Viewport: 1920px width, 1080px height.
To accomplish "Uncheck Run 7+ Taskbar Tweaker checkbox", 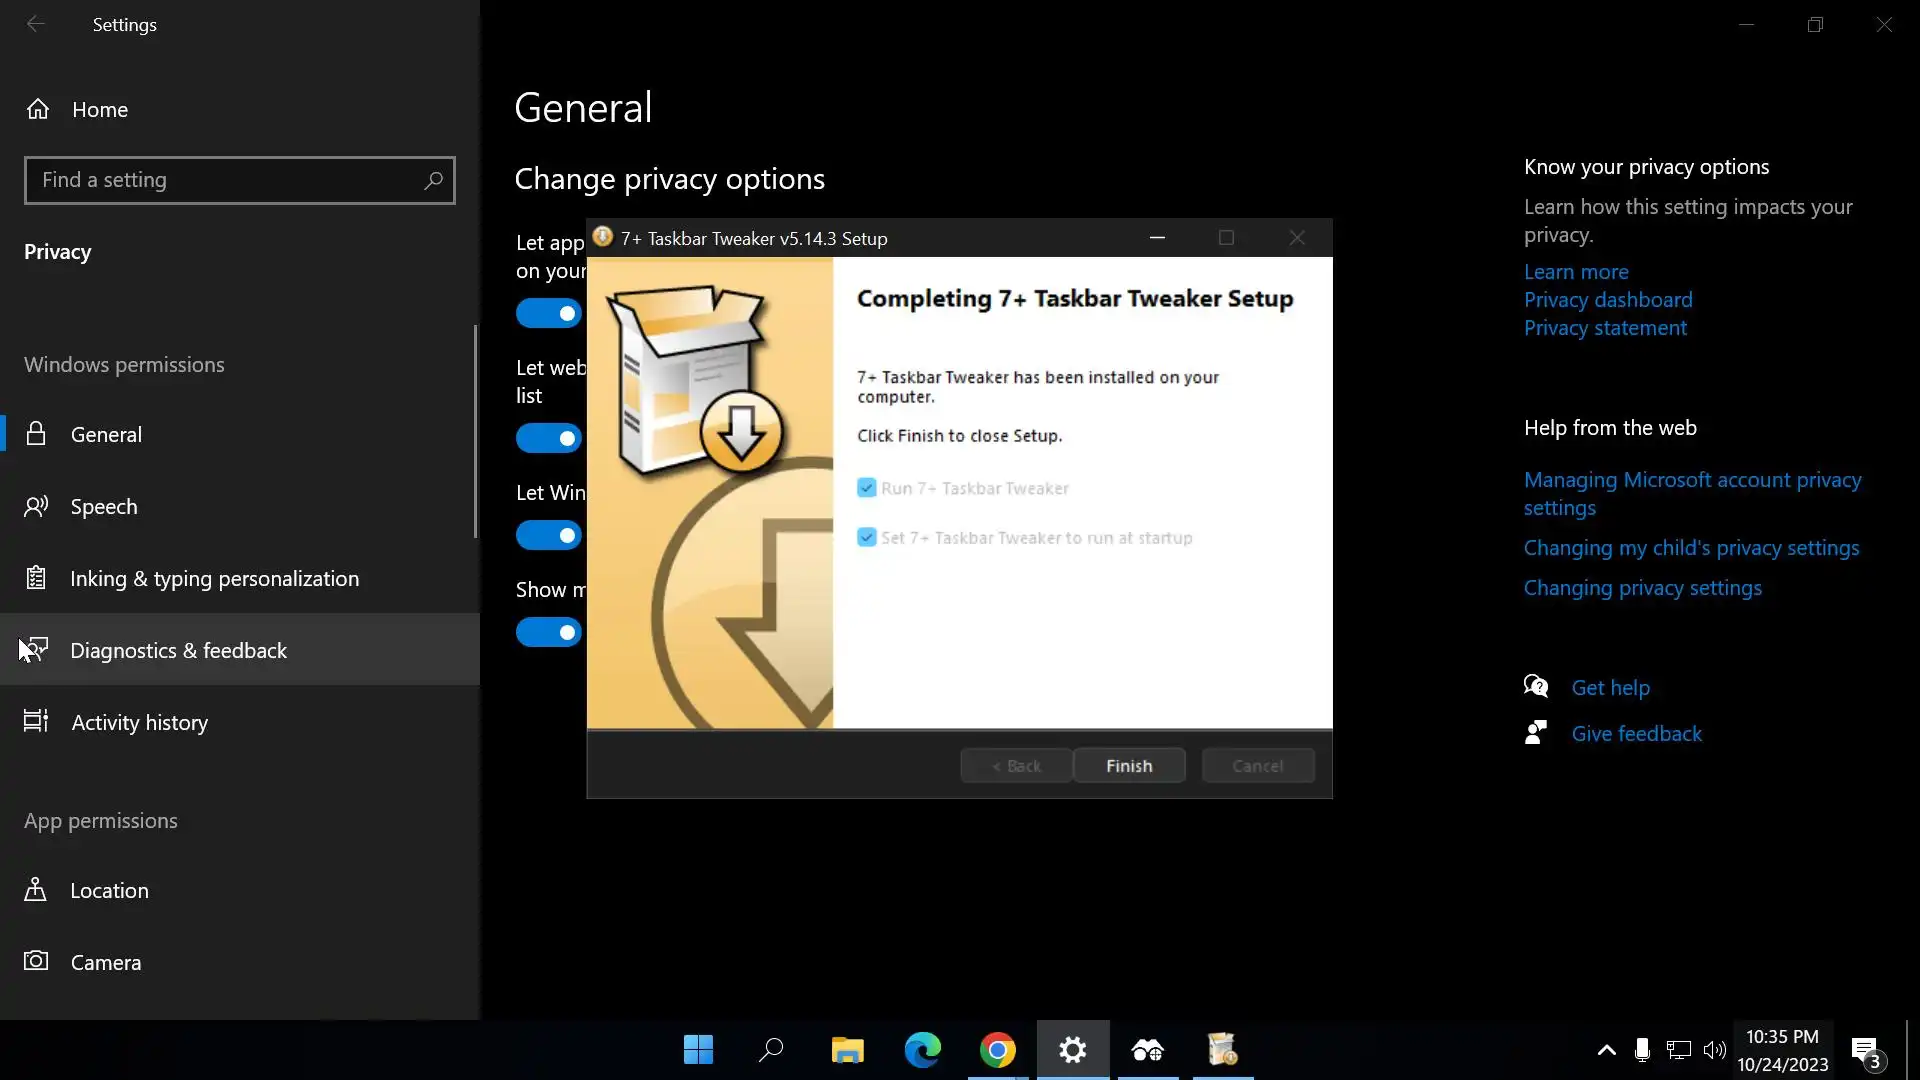I will [867, 488].
